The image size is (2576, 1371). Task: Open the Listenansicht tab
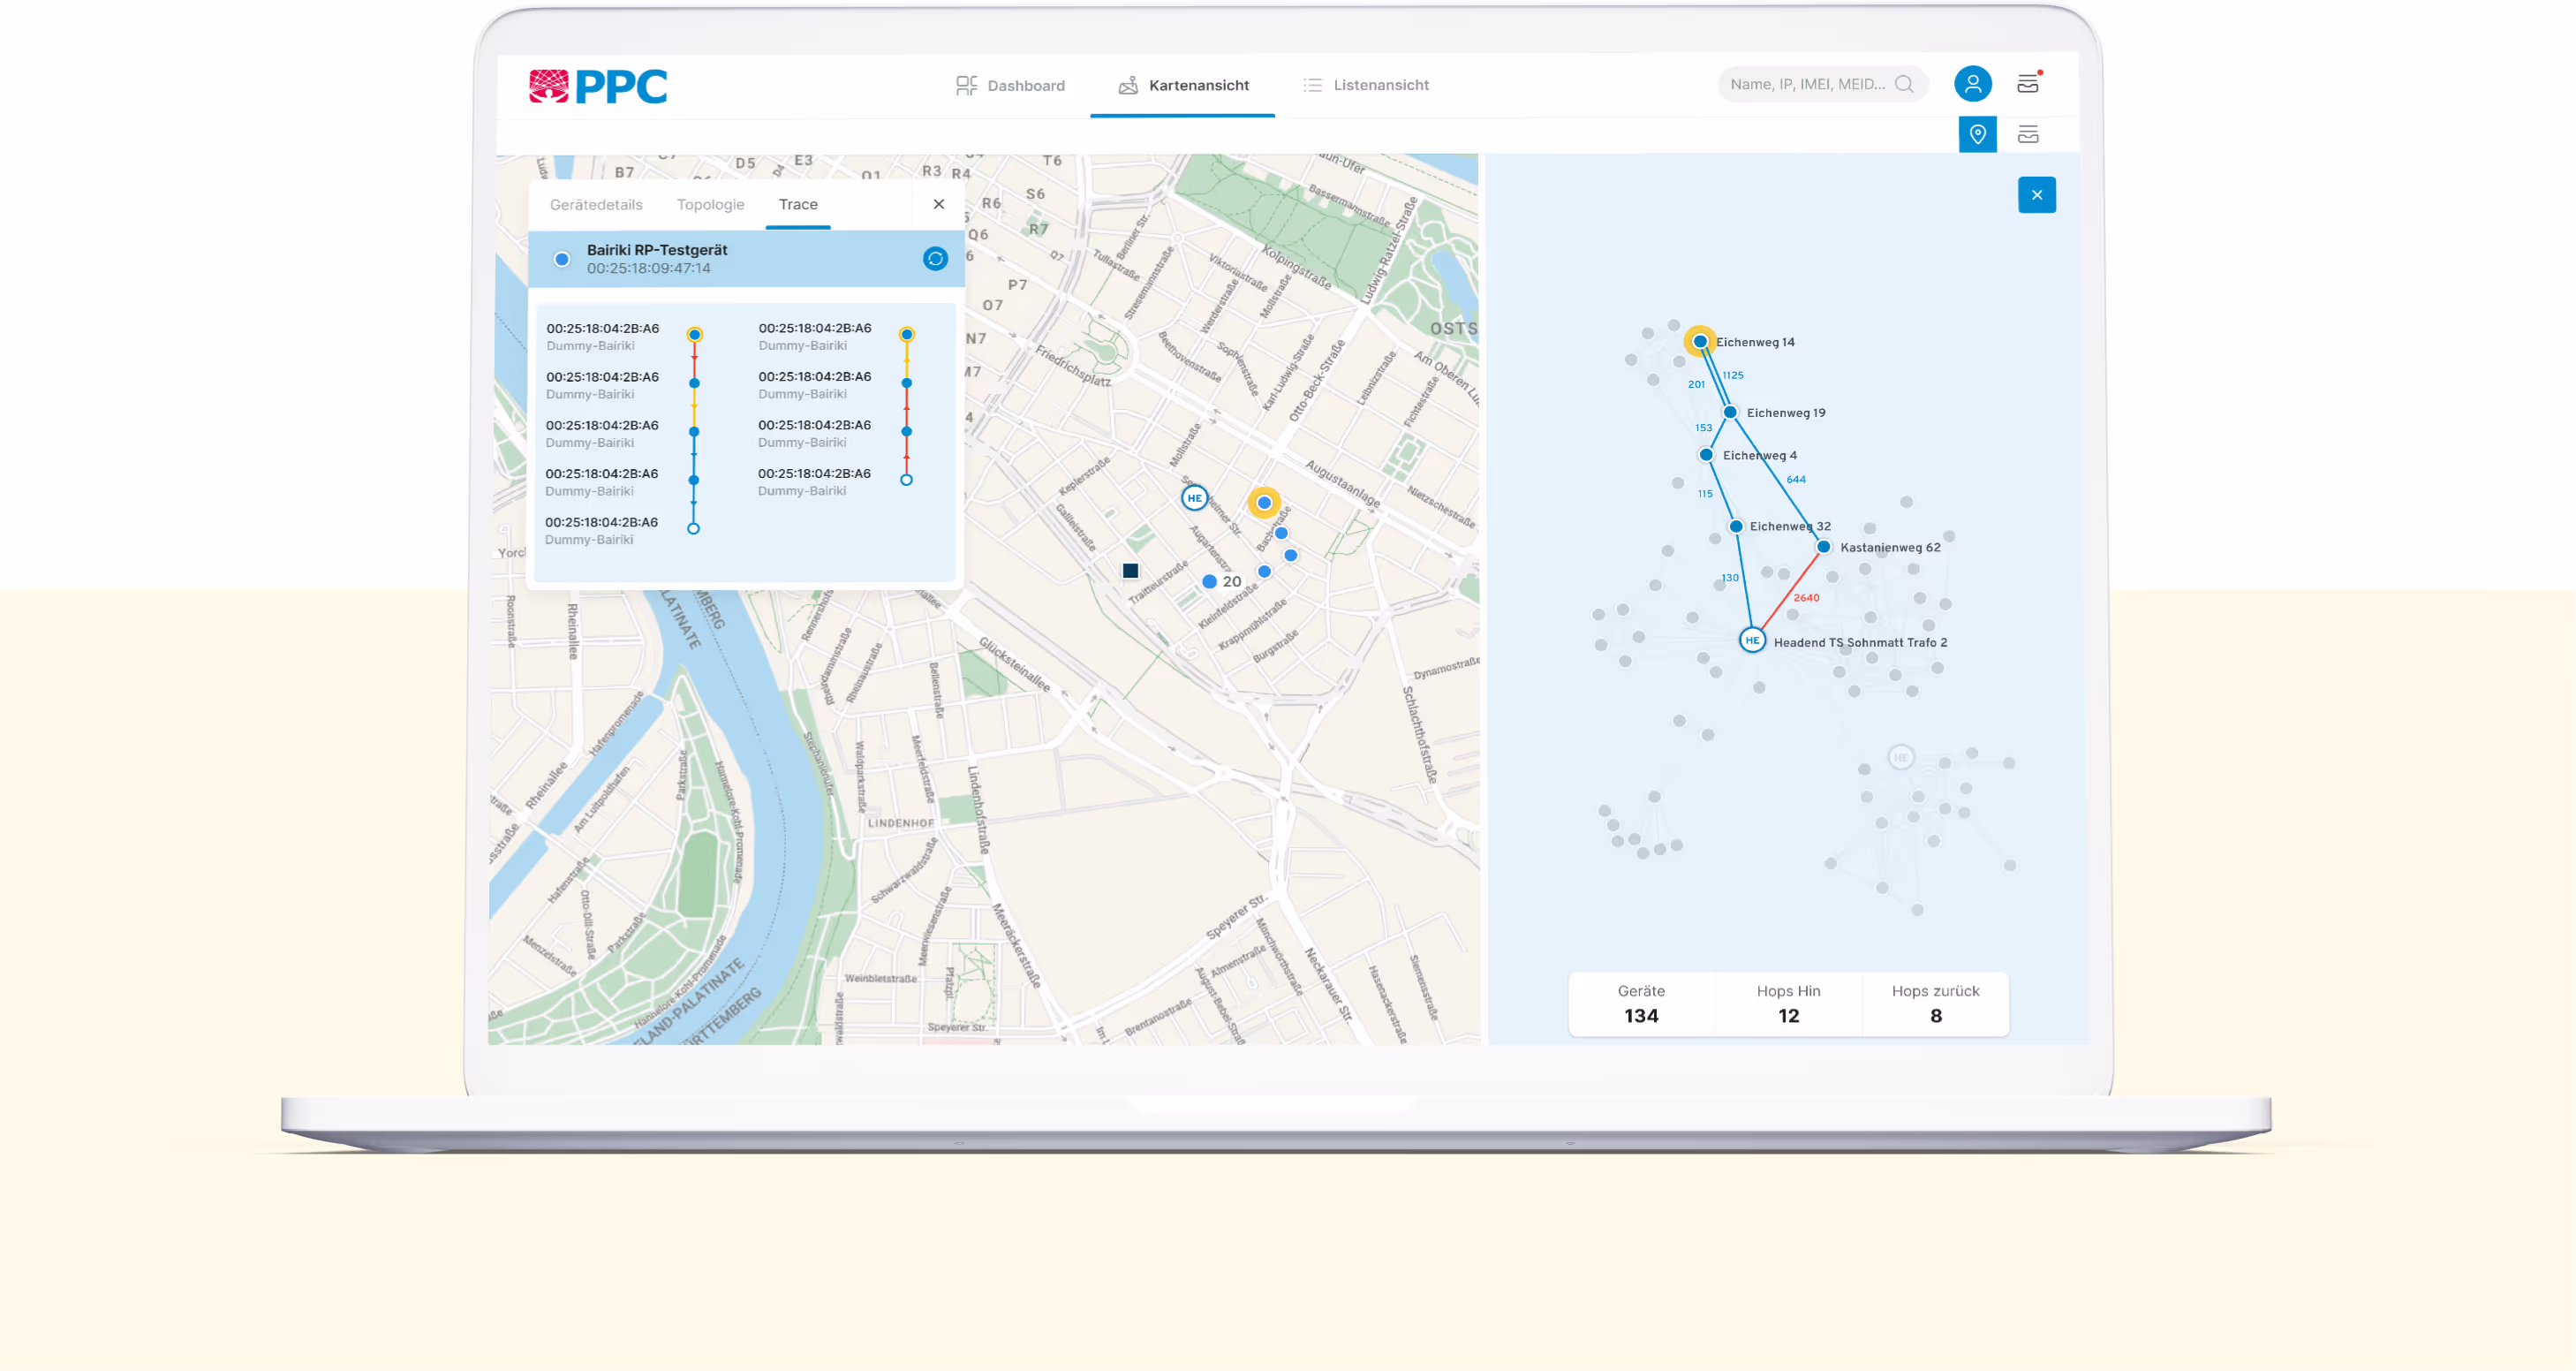click(1366, 85)
